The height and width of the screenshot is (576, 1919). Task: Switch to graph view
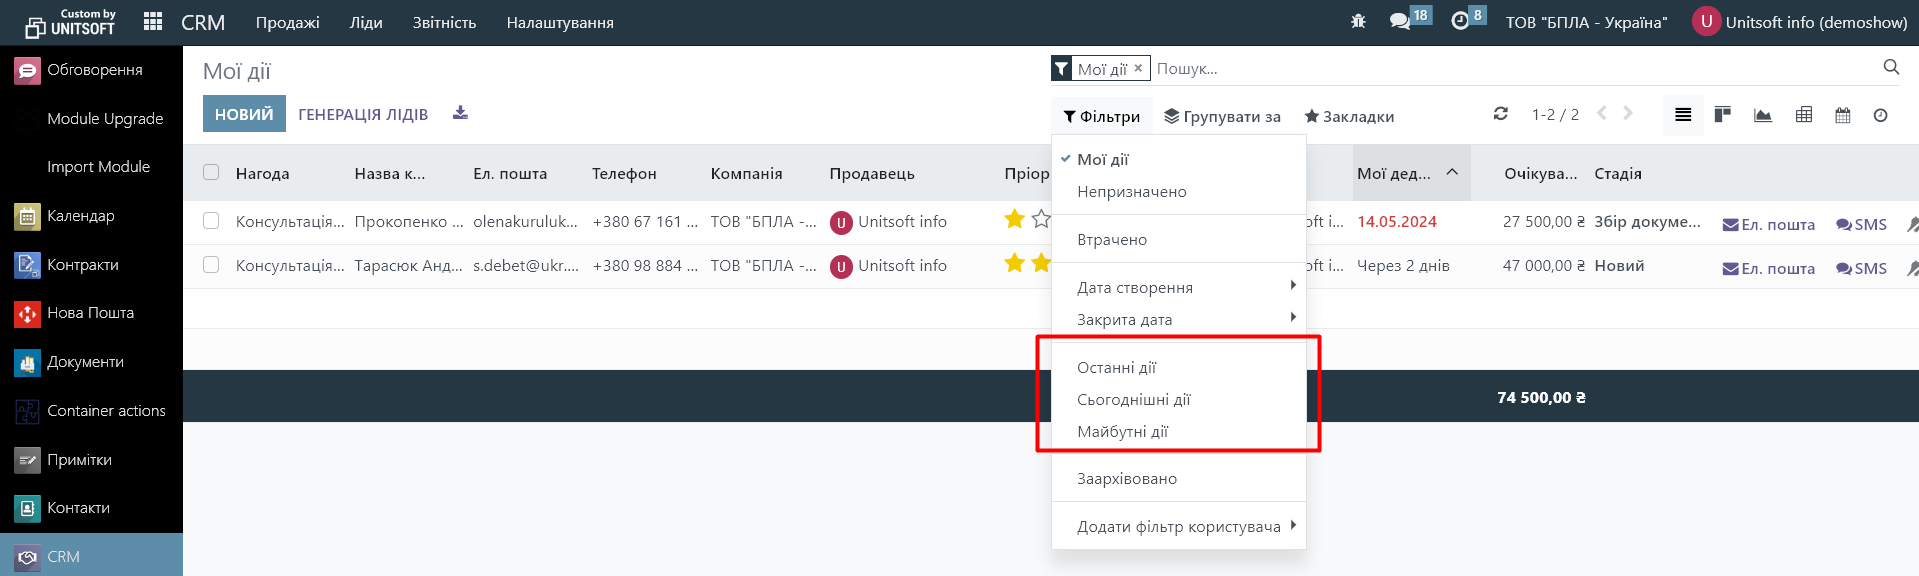[x=1762, y=115]
